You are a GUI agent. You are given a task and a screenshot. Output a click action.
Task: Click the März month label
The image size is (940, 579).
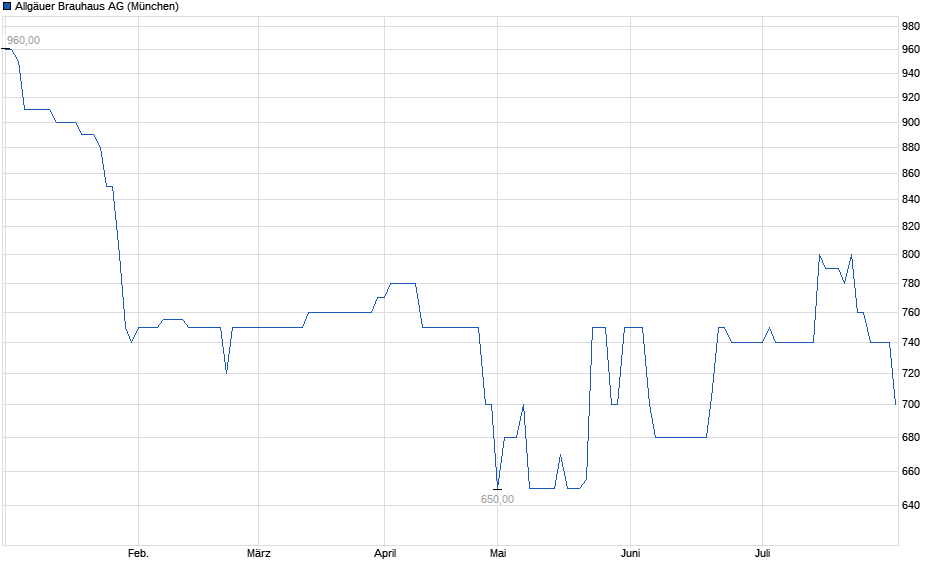coord(258,553)
